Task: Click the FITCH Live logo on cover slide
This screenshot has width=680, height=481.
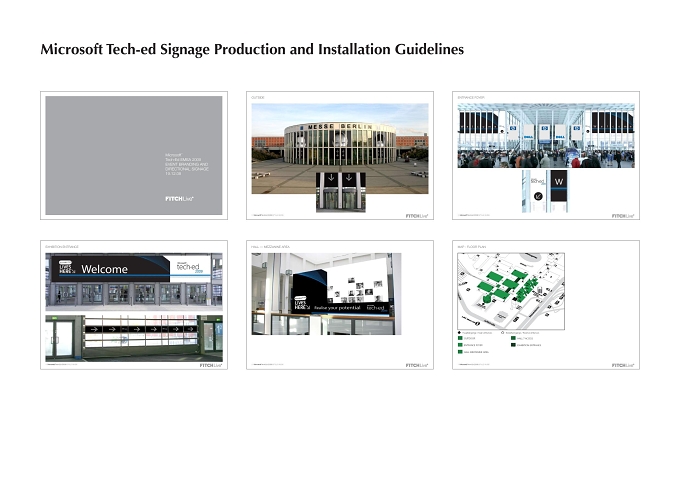Action: tap(179, 199)
